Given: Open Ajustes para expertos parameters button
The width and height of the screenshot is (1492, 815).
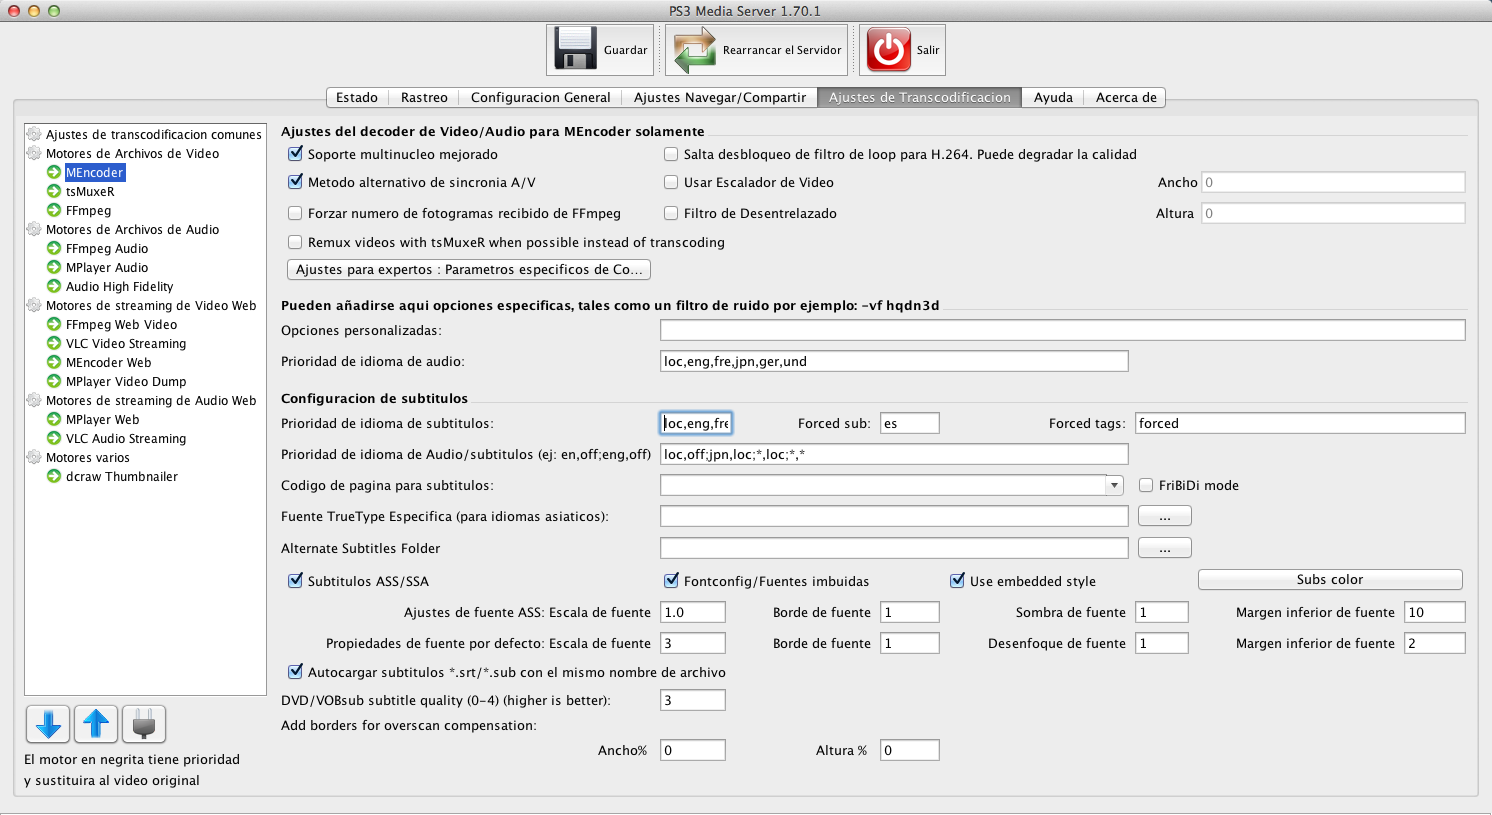Looking at the screenshot, I should [x=469, y=269].
